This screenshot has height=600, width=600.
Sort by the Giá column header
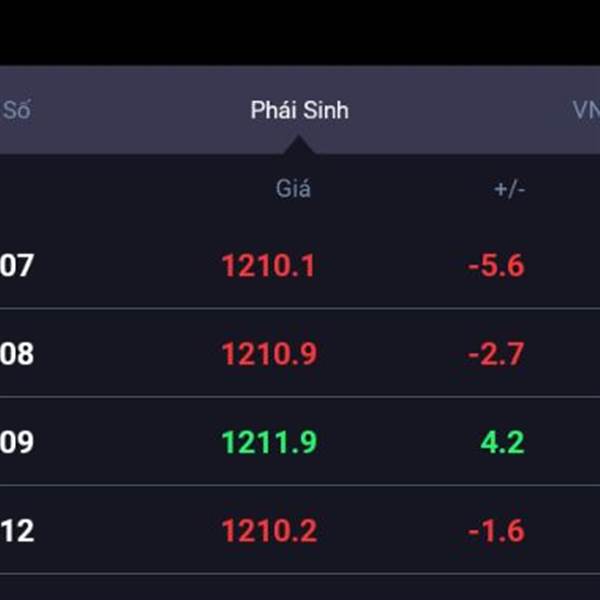click(293, 188)
